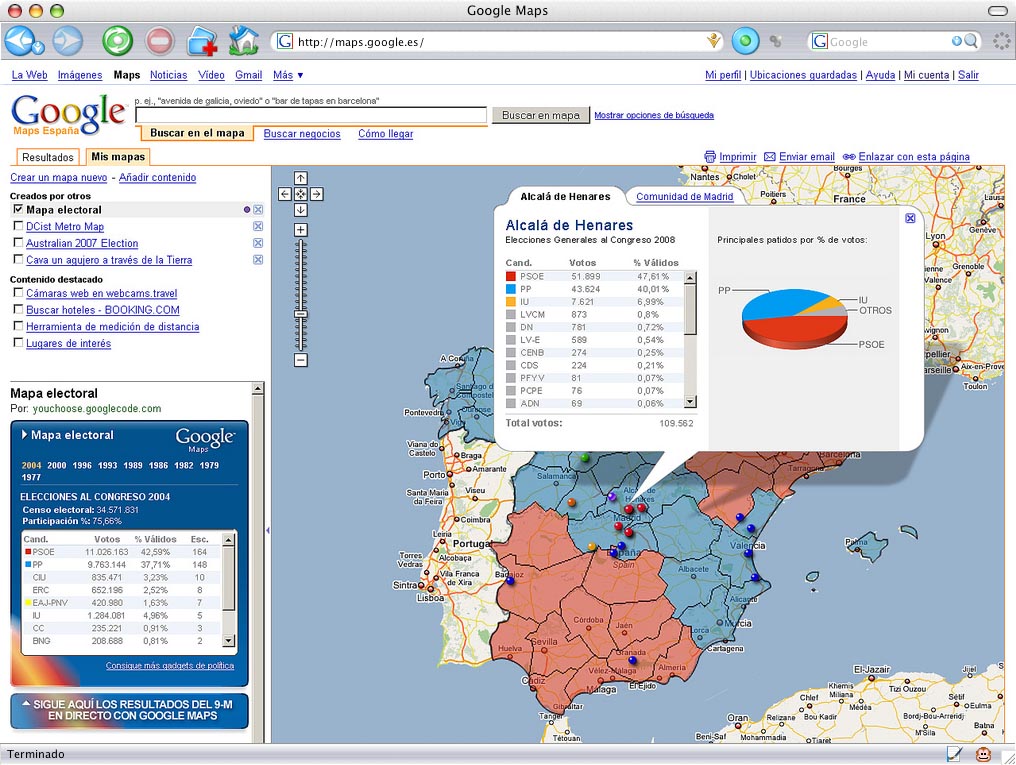Select the 2000 election year
Image resolution: width=1016 pixels, height=765 pixels.
click(x=56, y=465)
